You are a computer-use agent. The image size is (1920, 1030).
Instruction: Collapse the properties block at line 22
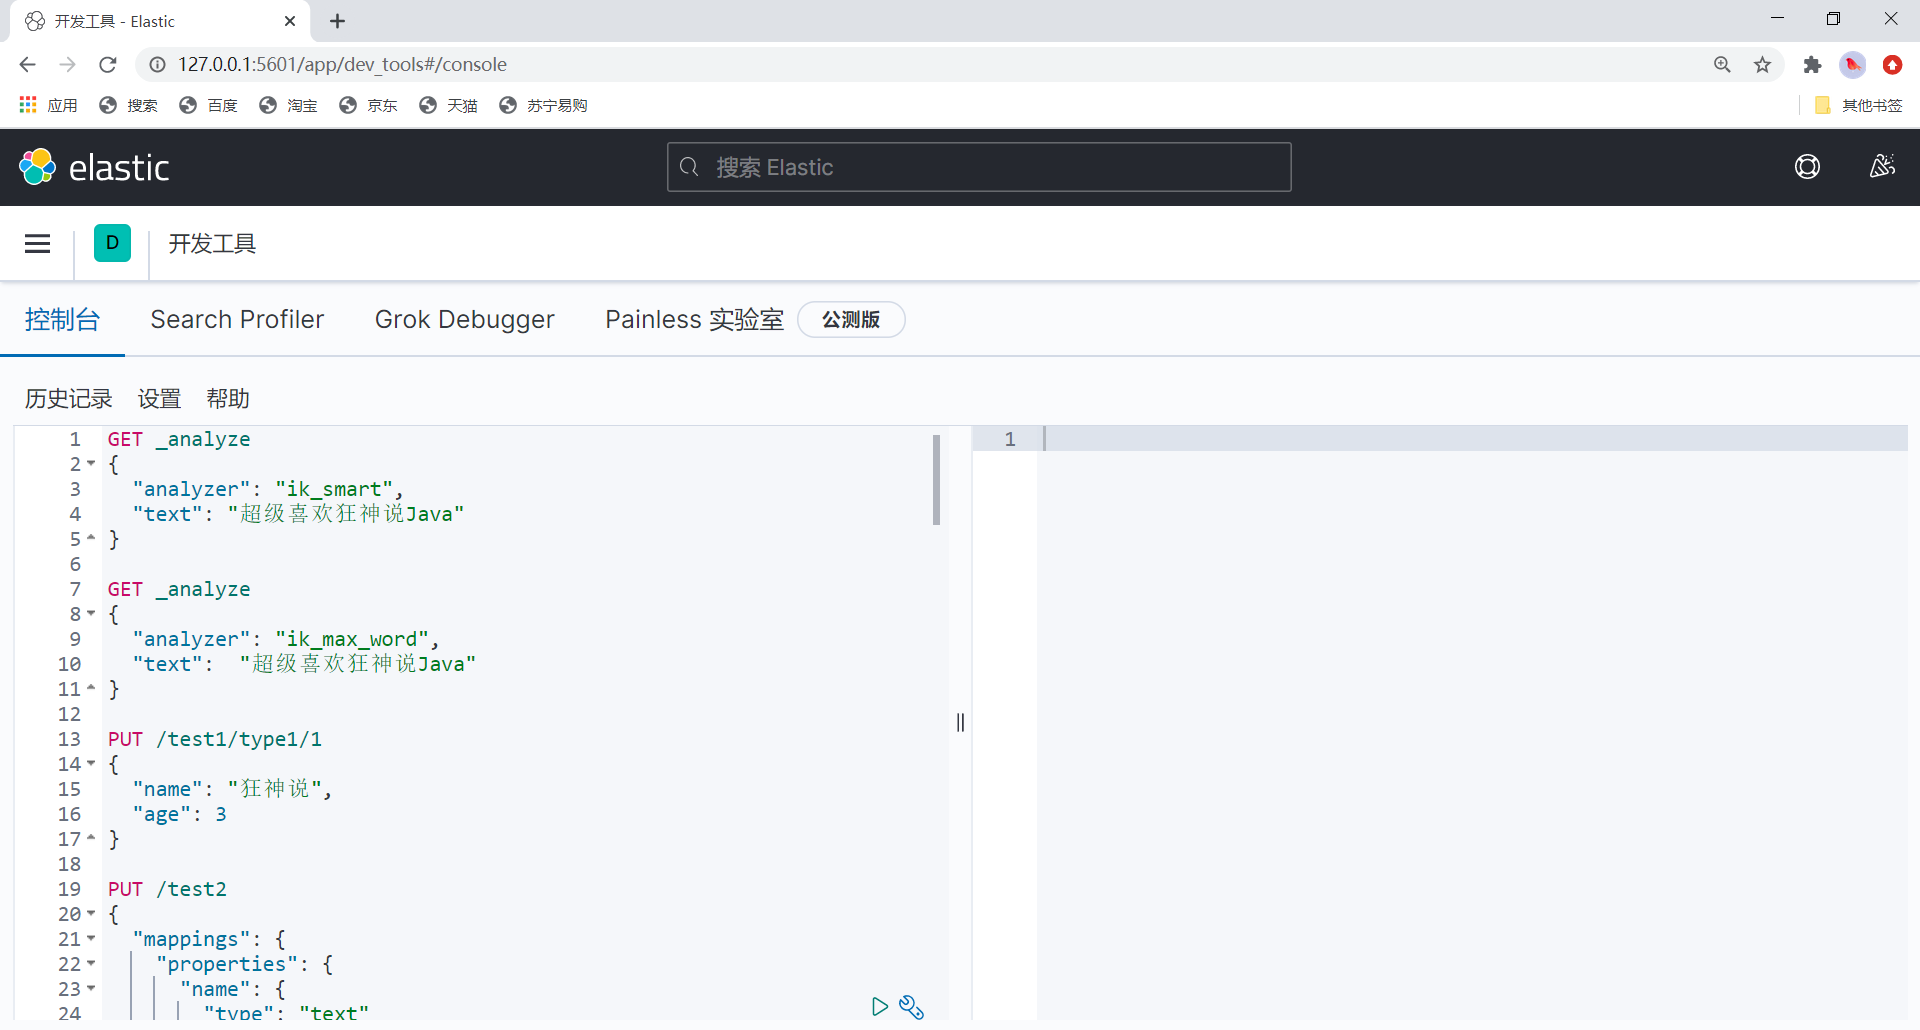click(x=91, y=964)
